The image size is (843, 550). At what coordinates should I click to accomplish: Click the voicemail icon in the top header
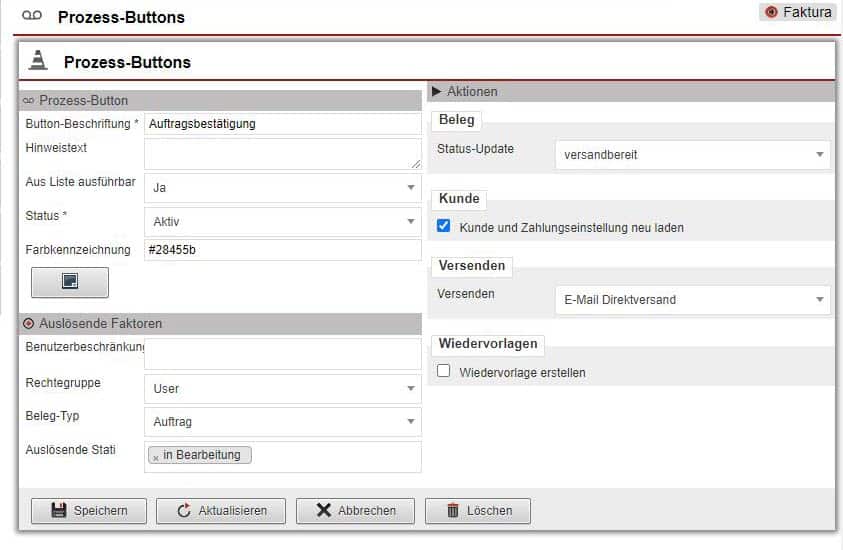pyautogui.click(x=32, y=16)
